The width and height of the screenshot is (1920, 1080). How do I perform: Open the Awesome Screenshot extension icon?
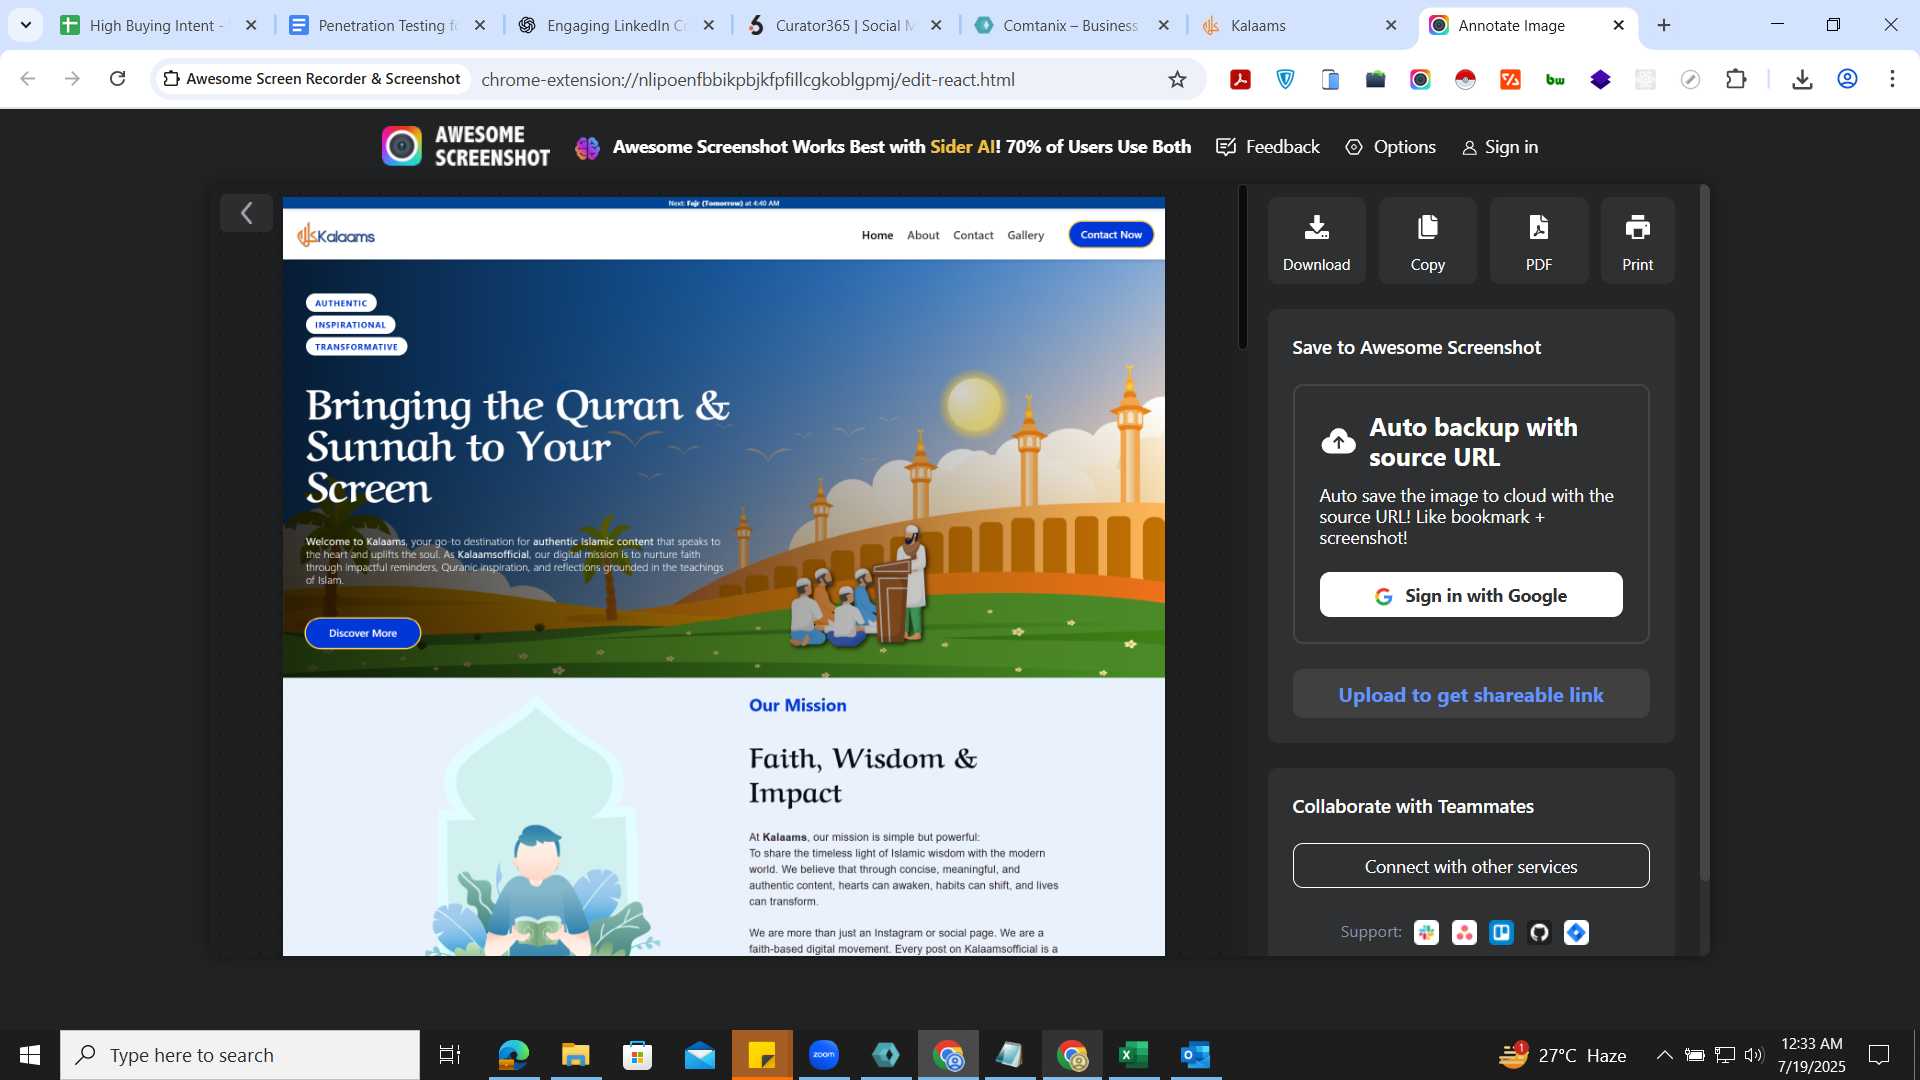coord(1420,80)
